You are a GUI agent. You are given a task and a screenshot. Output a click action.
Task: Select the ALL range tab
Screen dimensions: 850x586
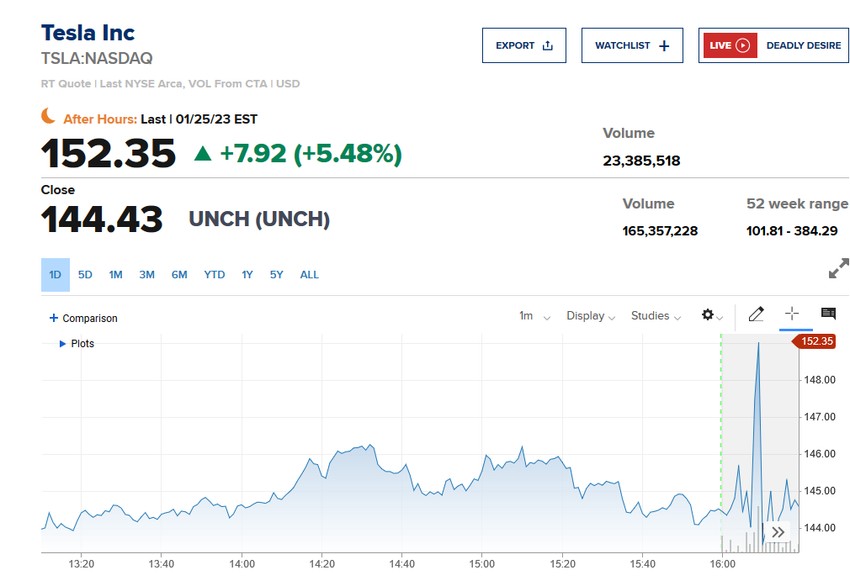[309, 274]
